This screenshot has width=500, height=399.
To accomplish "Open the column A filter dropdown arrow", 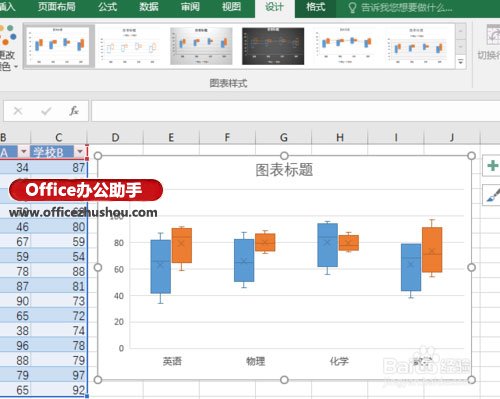I will point(23,152).
